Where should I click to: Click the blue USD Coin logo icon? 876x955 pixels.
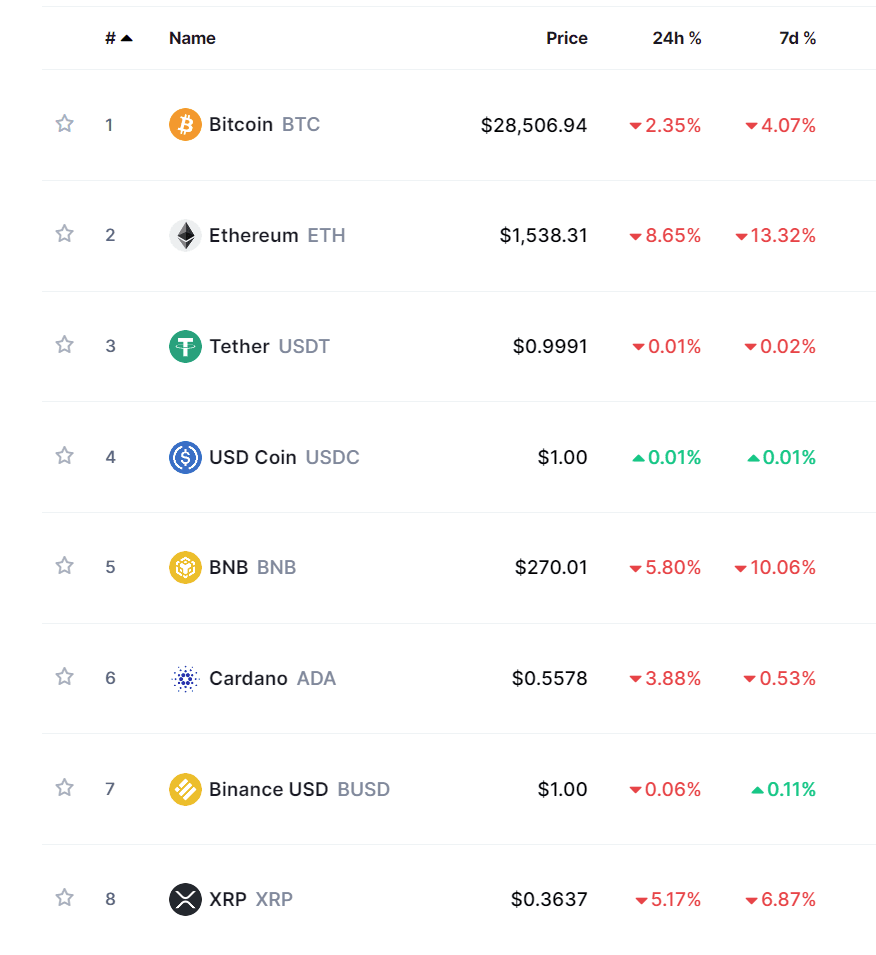click(185, 457)
